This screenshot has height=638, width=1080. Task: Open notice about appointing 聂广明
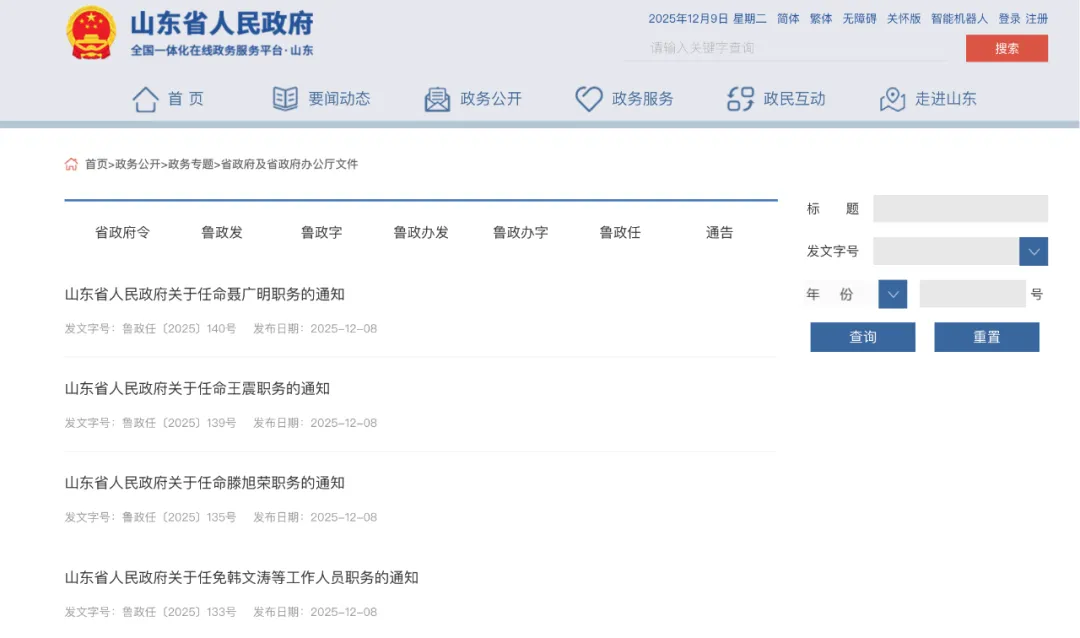coord(205,294)
